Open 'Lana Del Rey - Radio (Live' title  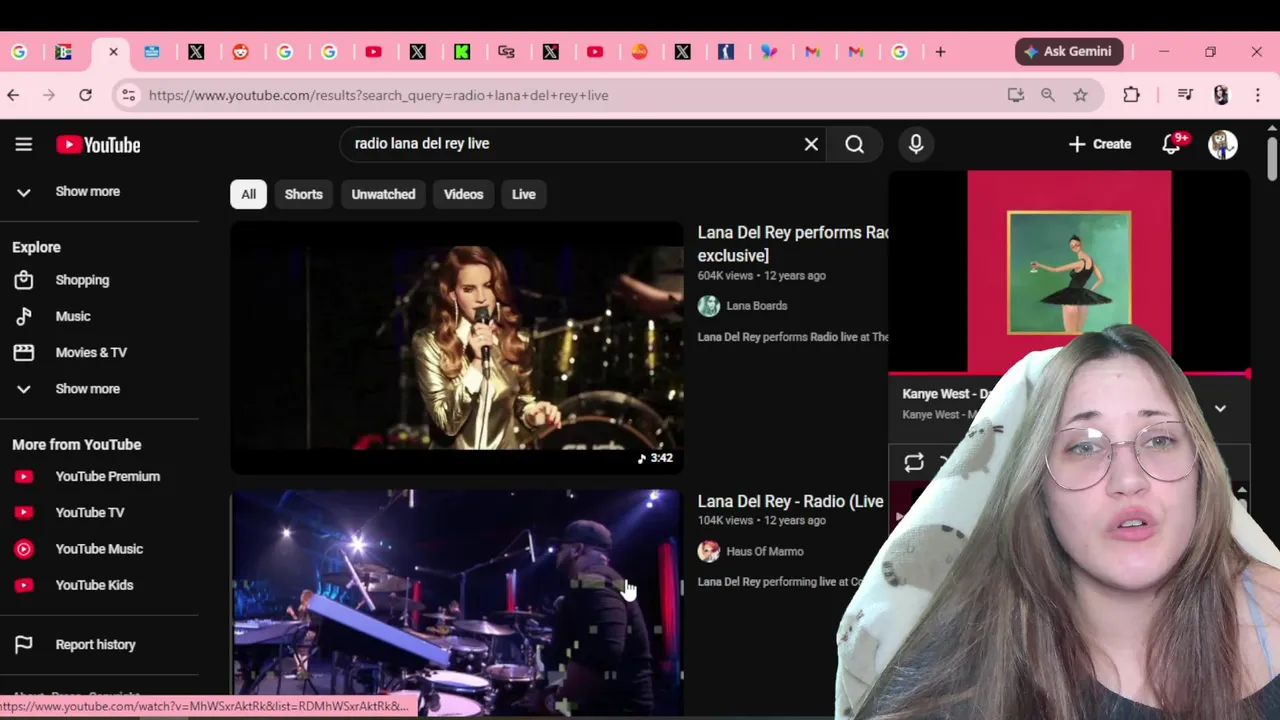pos(791,501)
